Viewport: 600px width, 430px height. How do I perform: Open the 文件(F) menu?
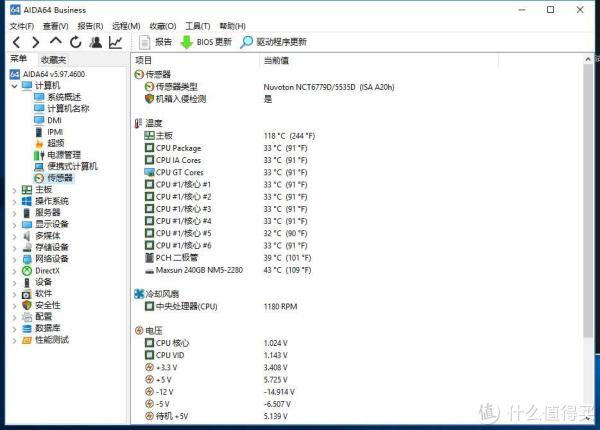22,26
